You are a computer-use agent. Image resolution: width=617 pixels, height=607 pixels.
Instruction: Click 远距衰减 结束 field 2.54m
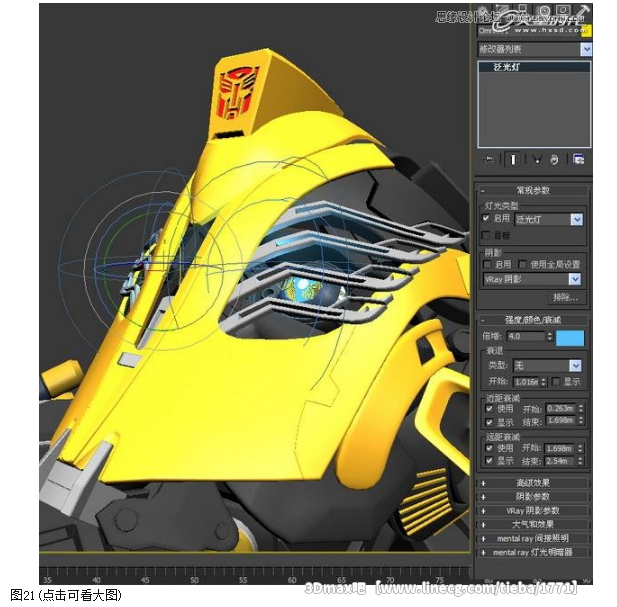(560, 461)
